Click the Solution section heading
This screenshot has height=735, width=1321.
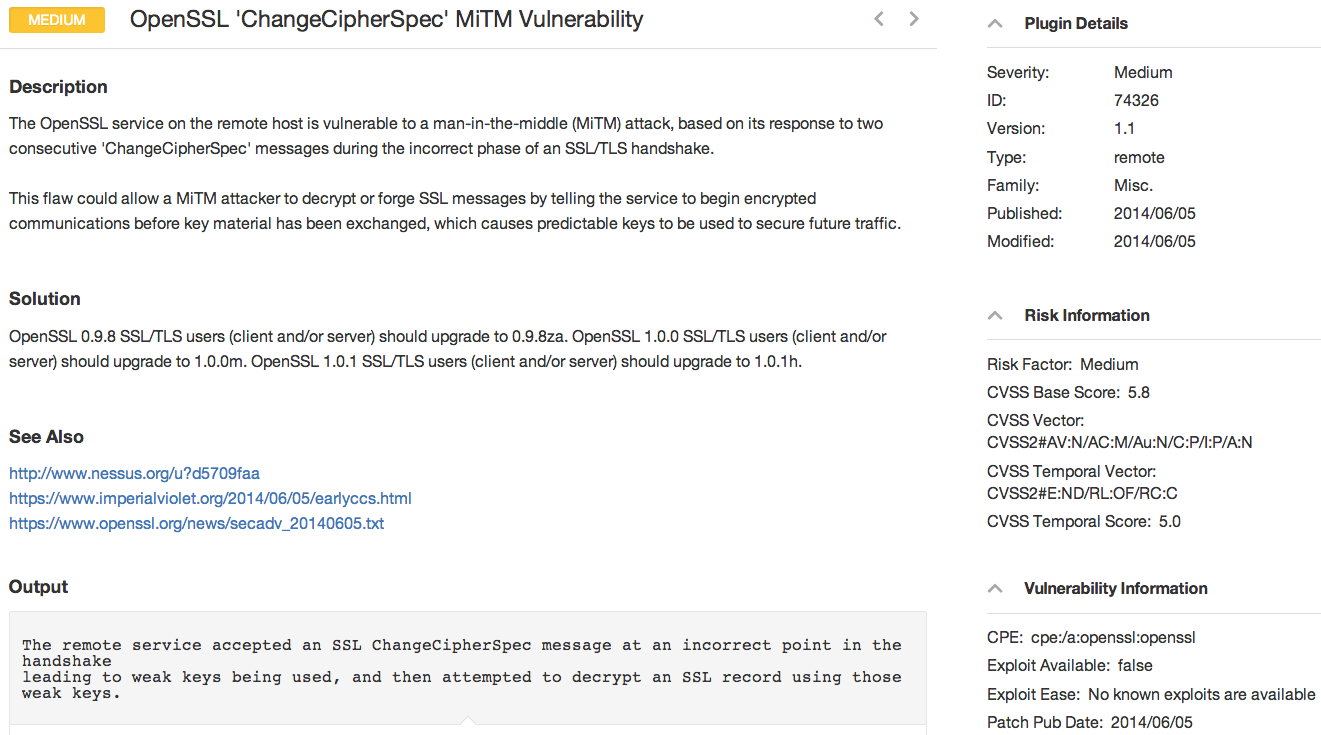(45, 299)
